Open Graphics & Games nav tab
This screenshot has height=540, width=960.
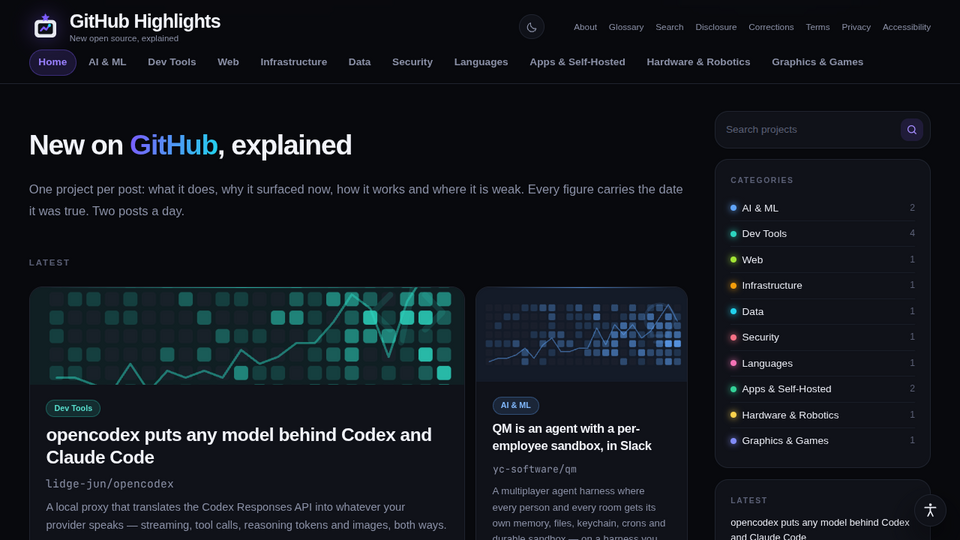817,62
